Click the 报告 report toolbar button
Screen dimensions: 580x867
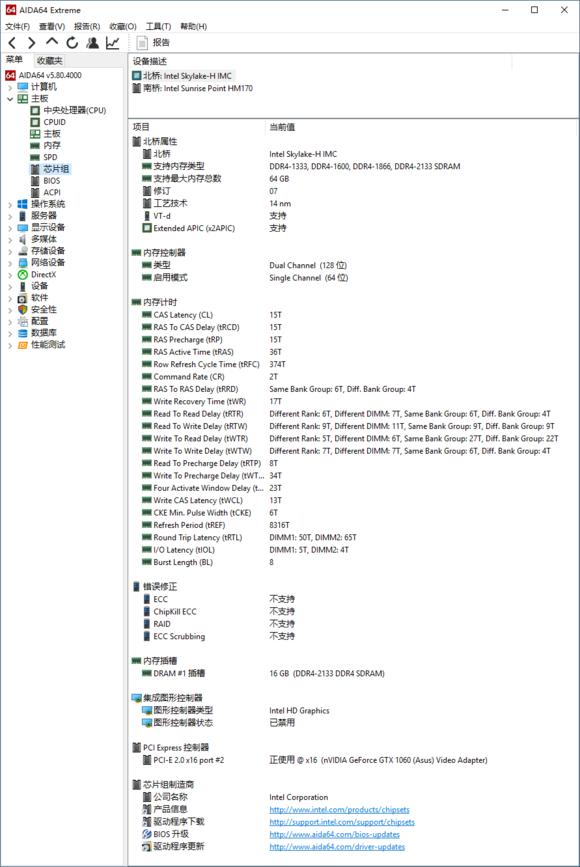[x=153, y=43]
